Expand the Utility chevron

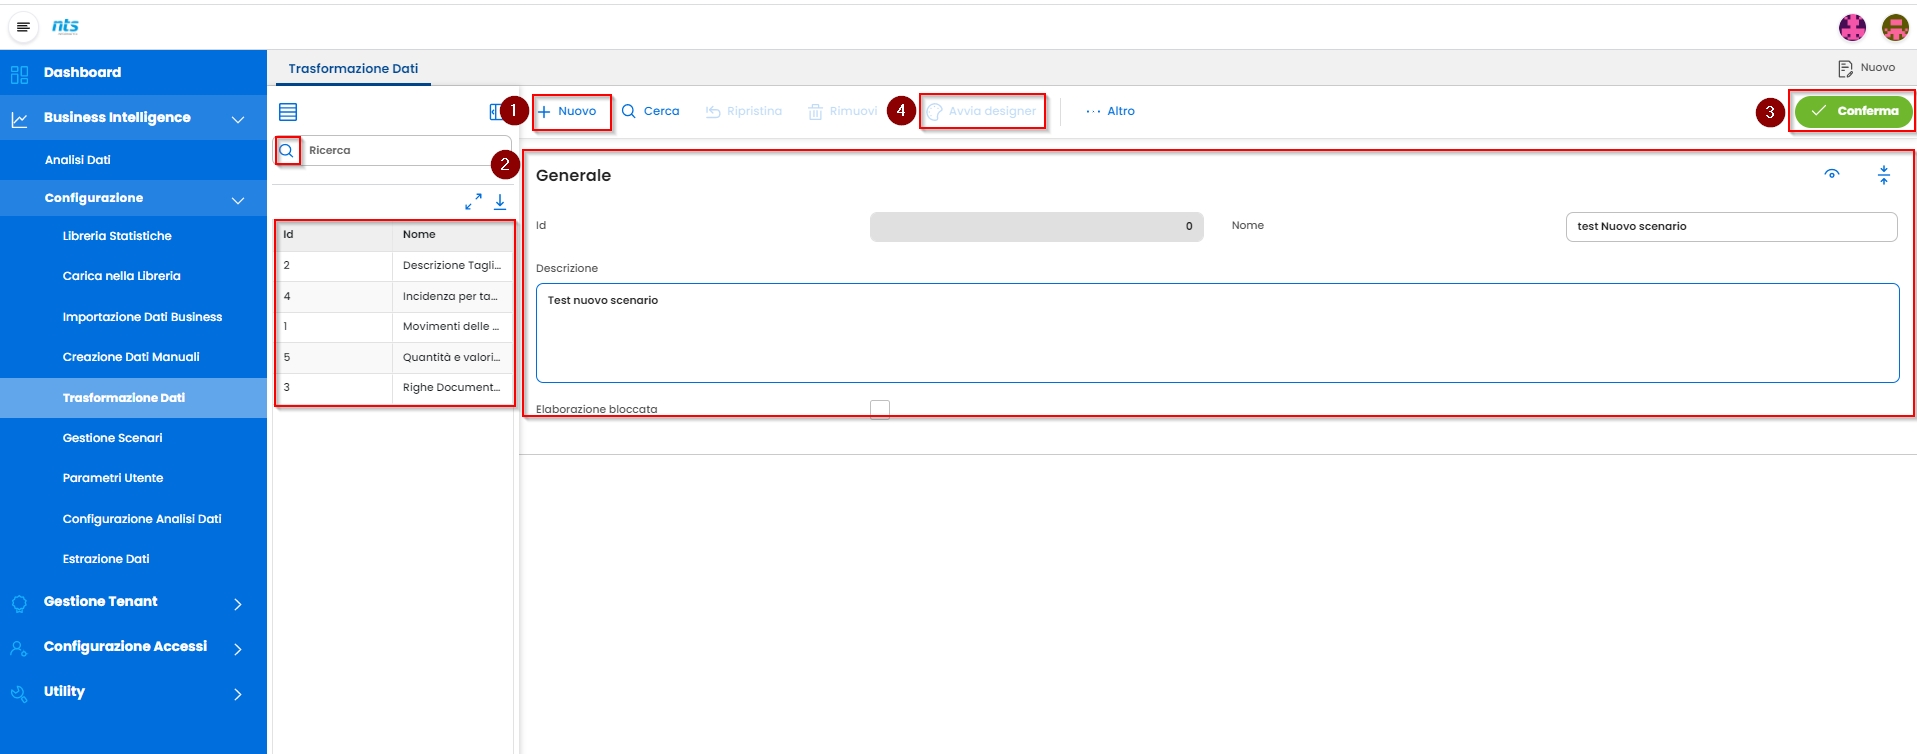tap(238, 694)
